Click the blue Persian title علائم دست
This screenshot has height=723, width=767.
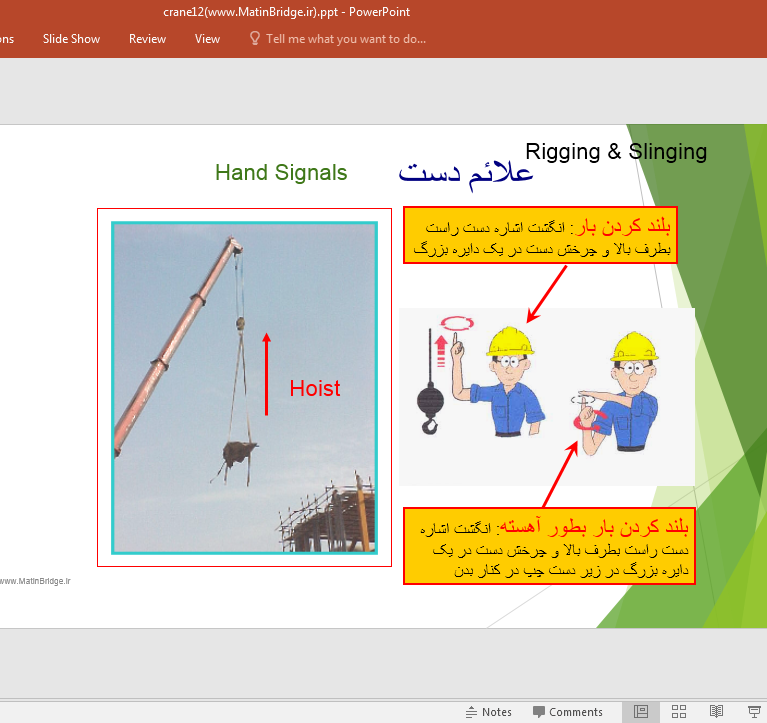tap(466, 173)
